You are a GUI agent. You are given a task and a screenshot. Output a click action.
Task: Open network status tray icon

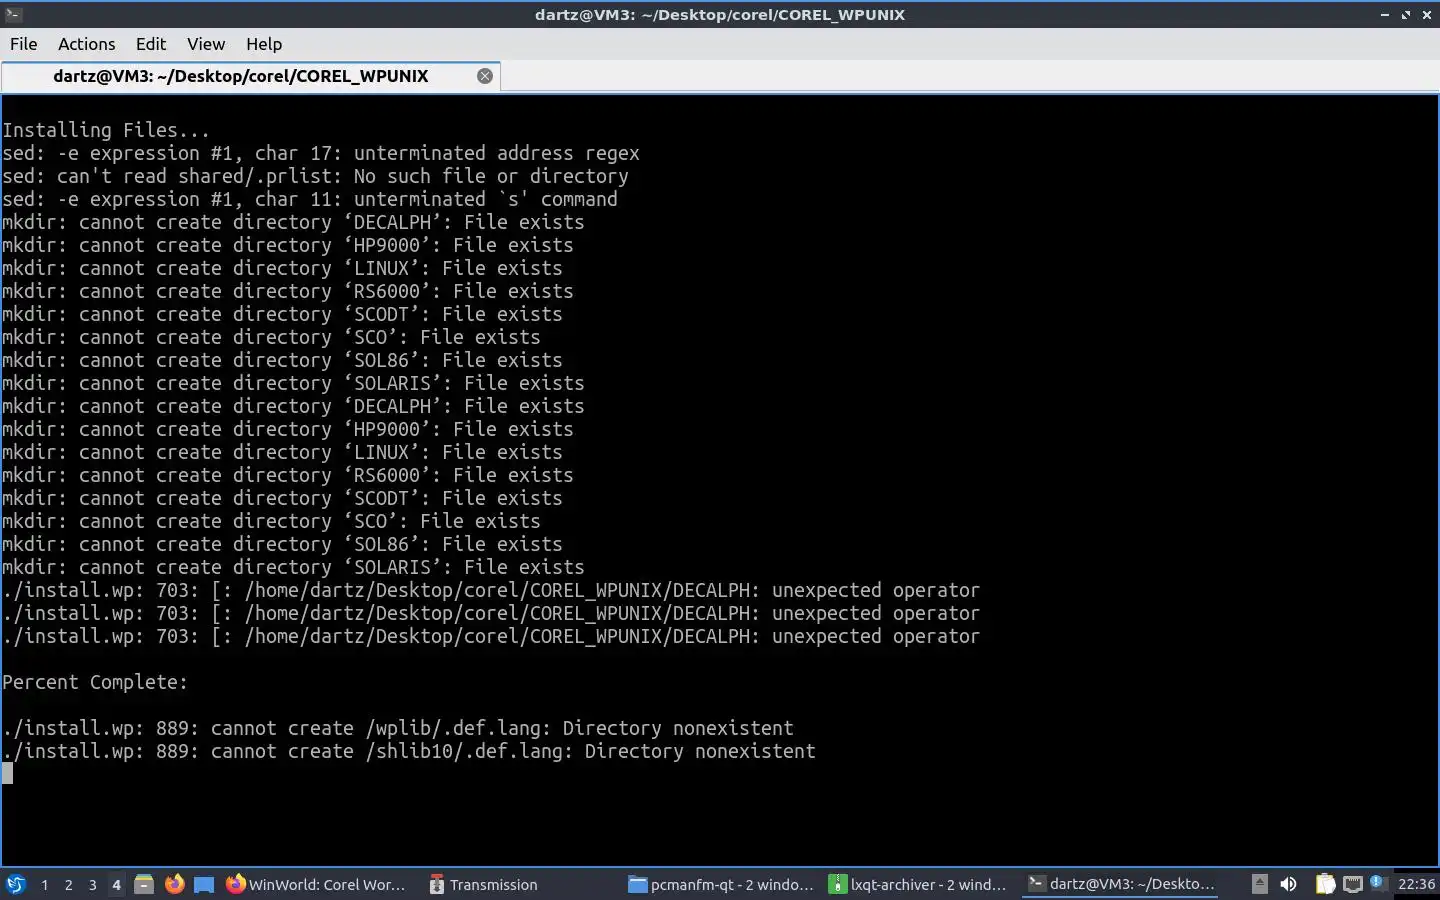pos(1352,884)
